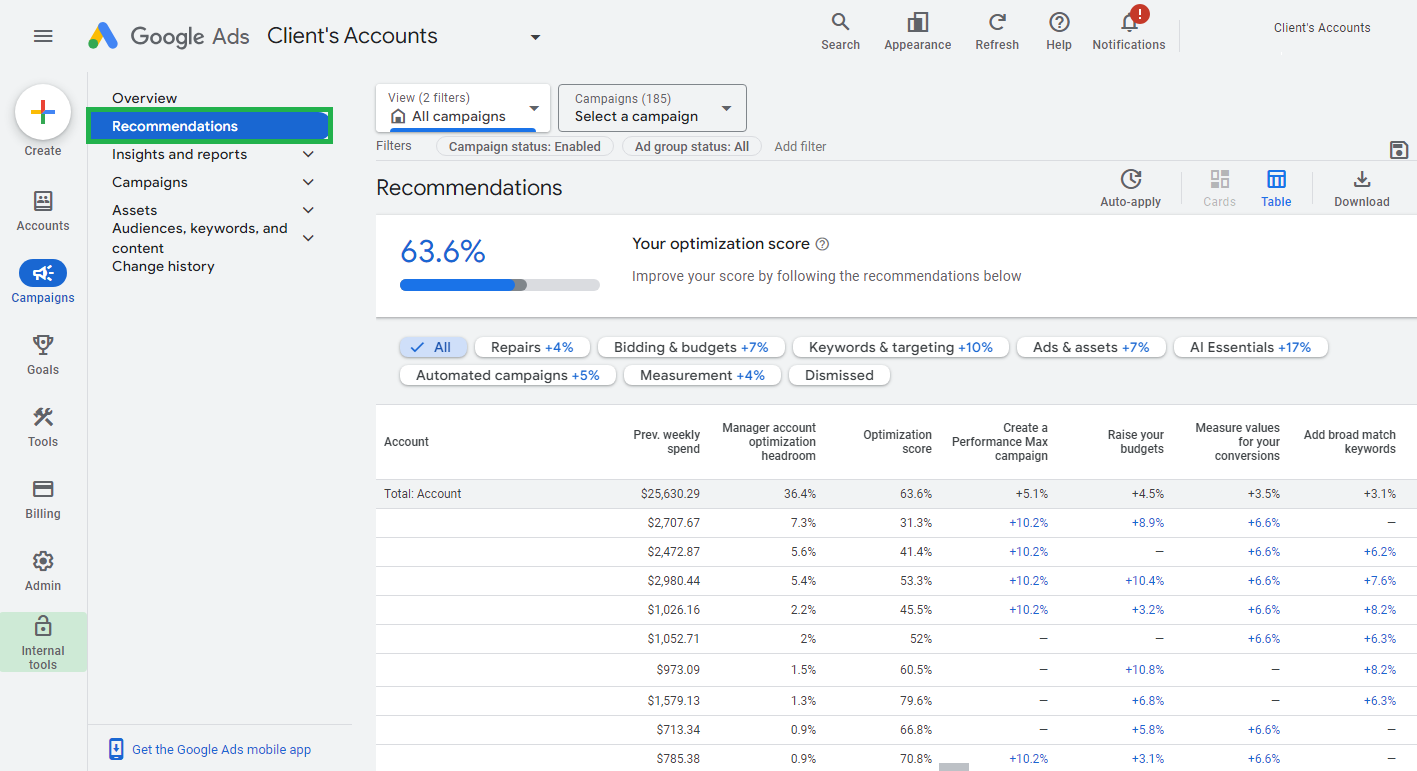This screenshot has height=771, width=1417.
Task: Open Notifications bell
Action: pyautogui.click(x=1129, y=32)
